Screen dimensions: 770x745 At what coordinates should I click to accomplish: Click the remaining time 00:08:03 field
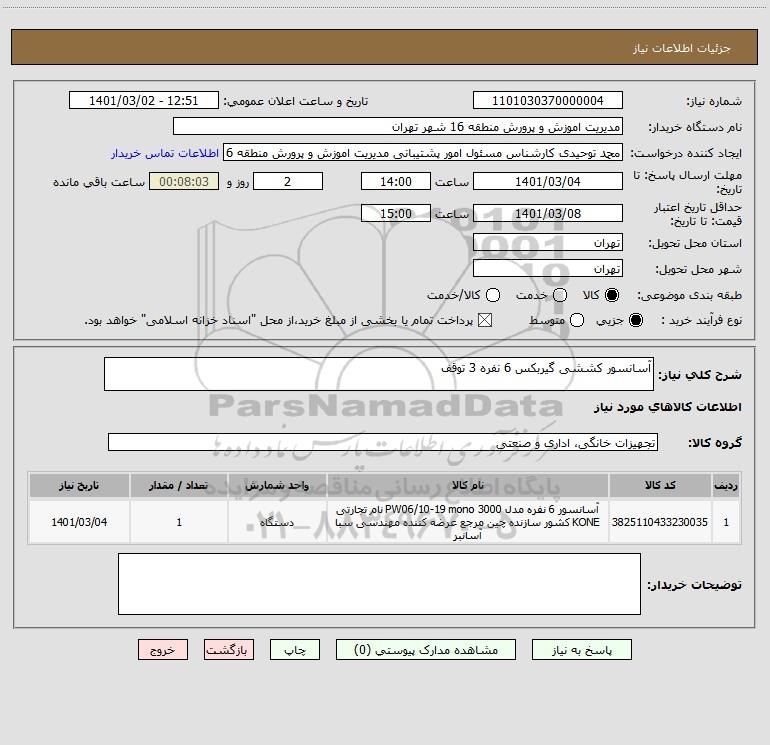[x=184, y=181]
